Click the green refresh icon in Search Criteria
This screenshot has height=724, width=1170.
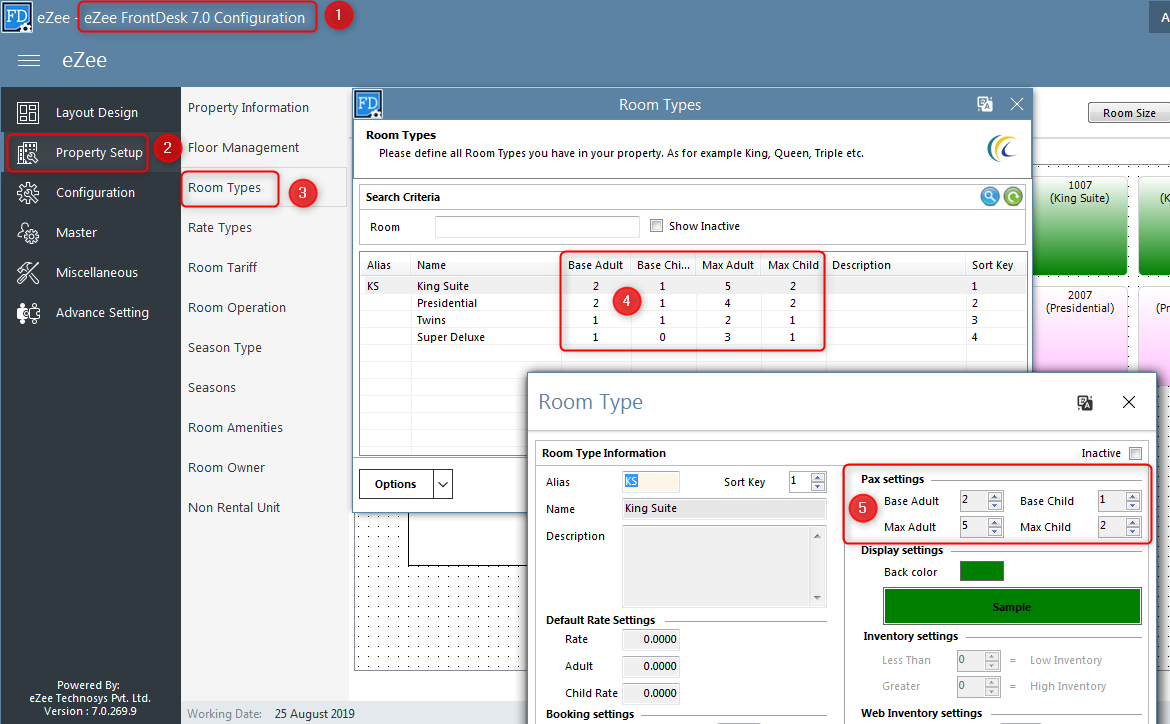[1013, 197]
